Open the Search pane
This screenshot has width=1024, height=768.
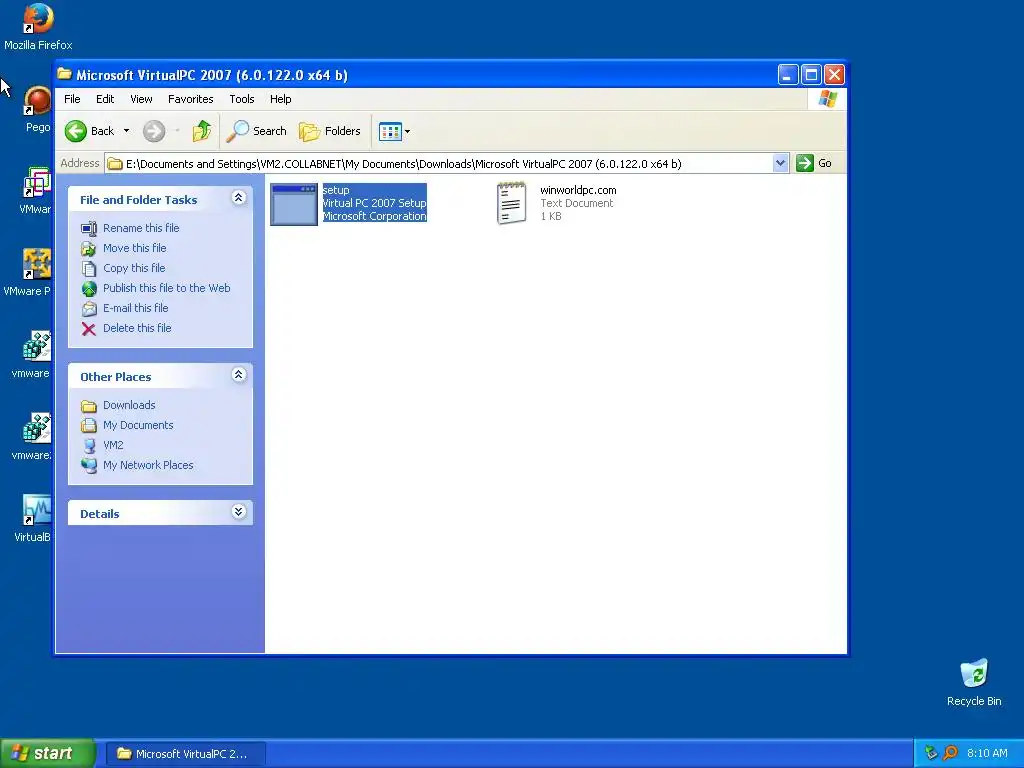click(257, 131)
